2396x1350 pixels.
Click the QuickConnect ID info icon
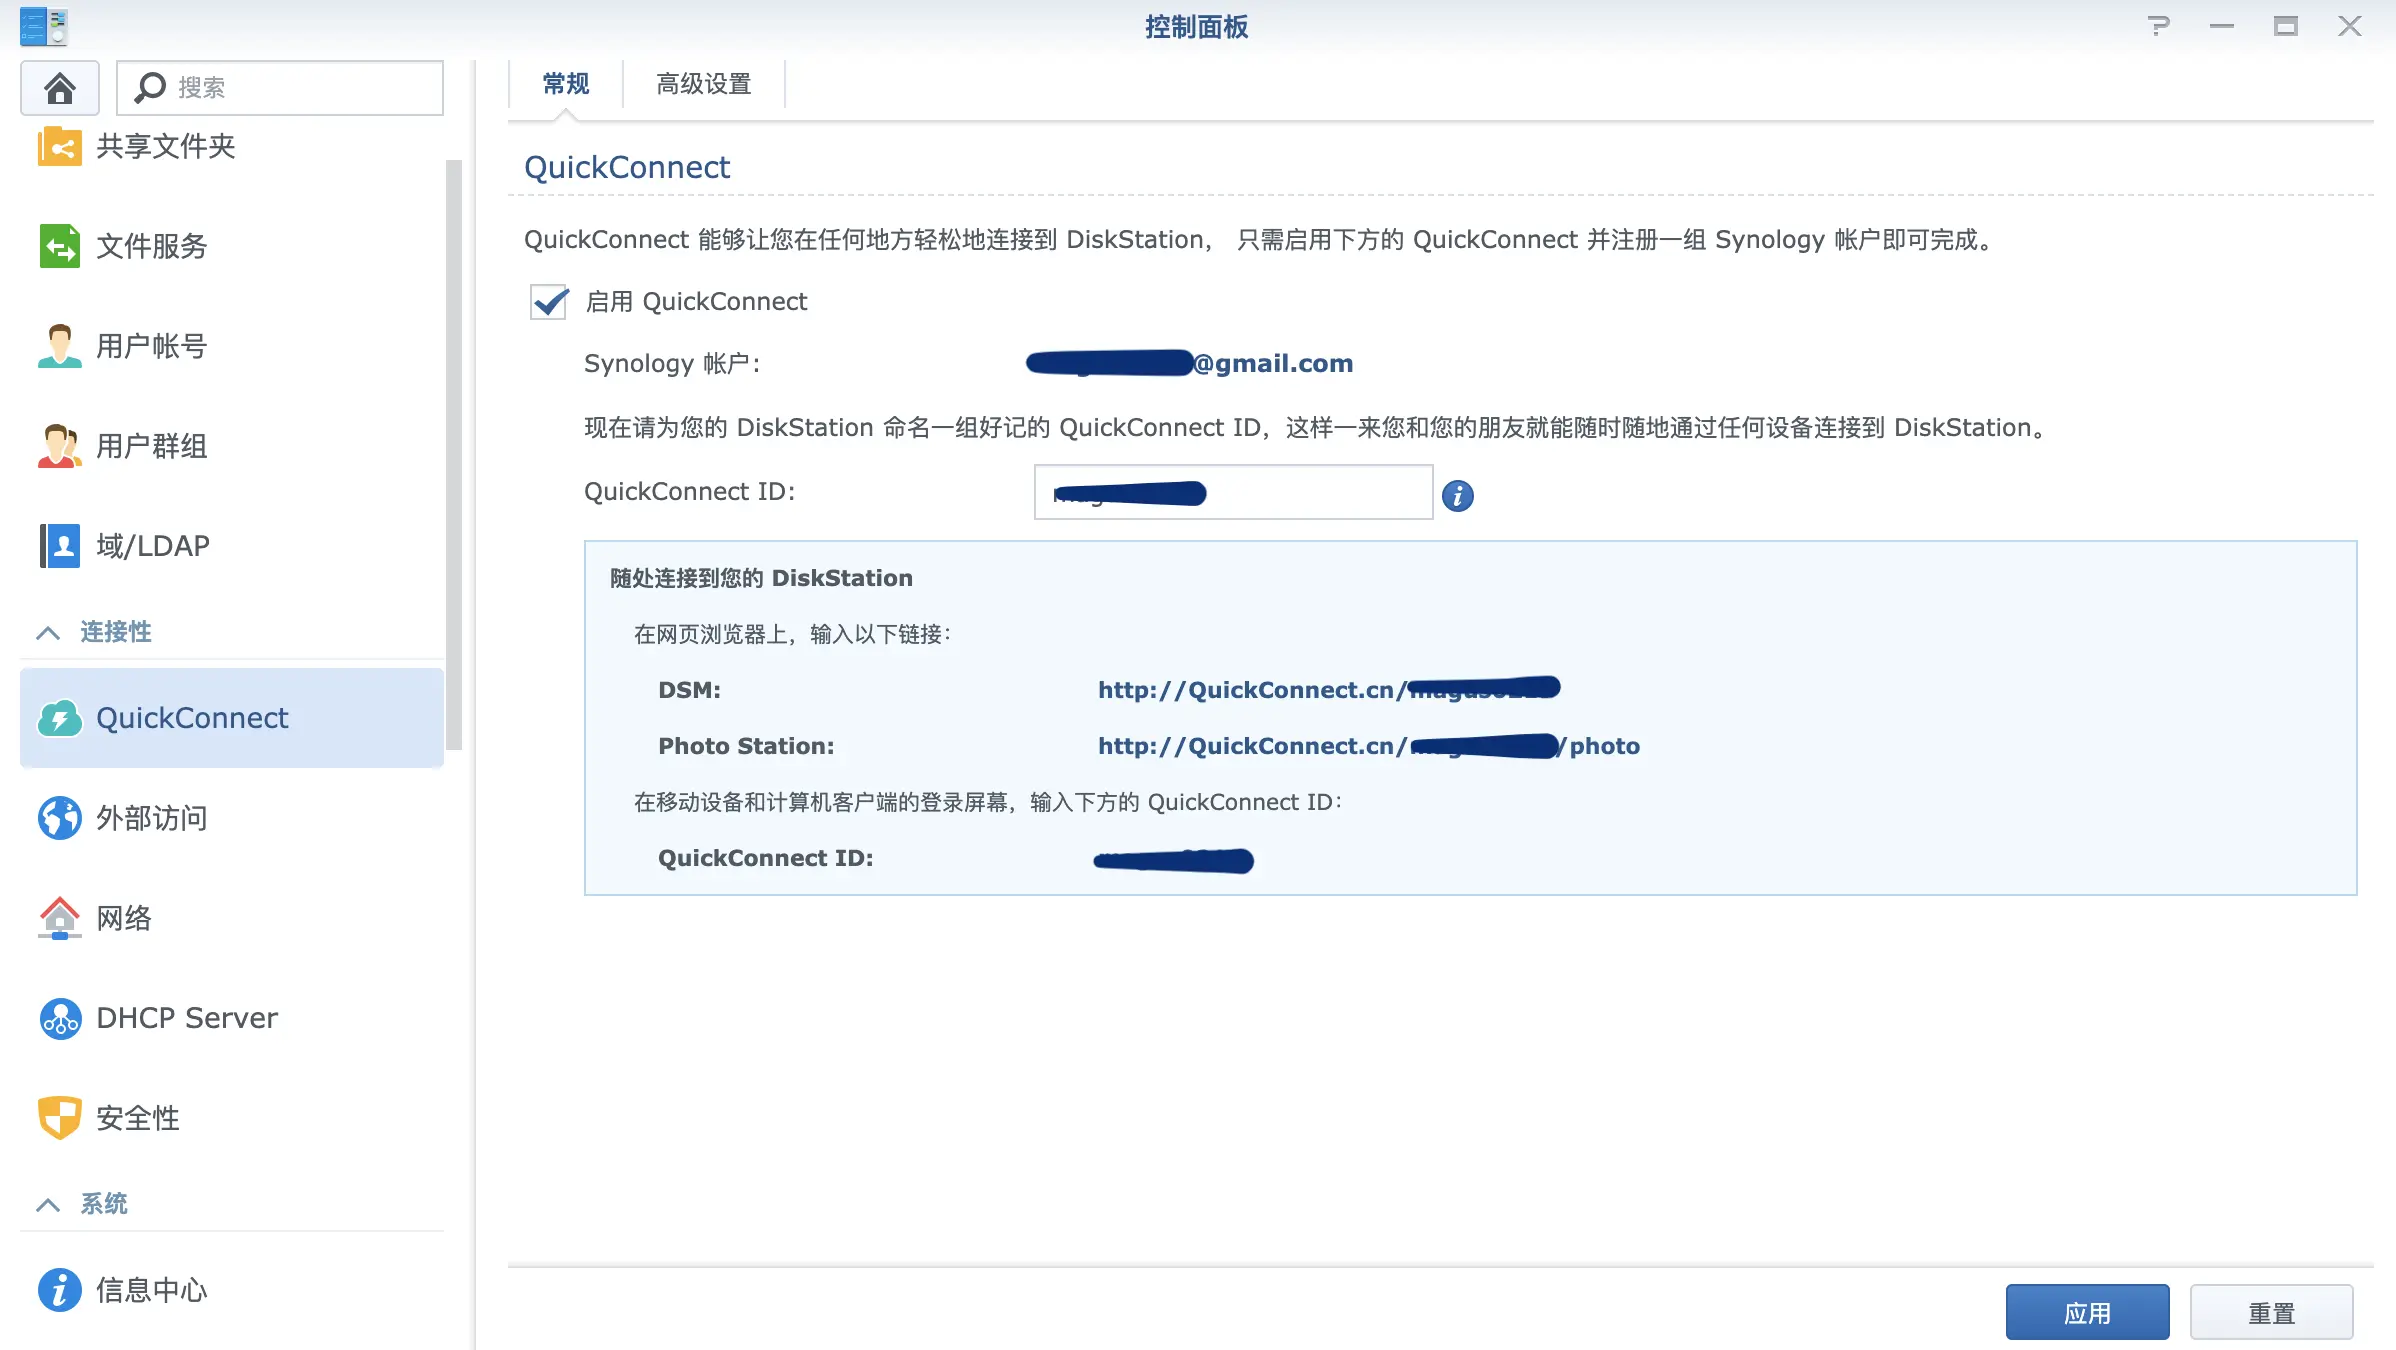[x=1457, y=495]
